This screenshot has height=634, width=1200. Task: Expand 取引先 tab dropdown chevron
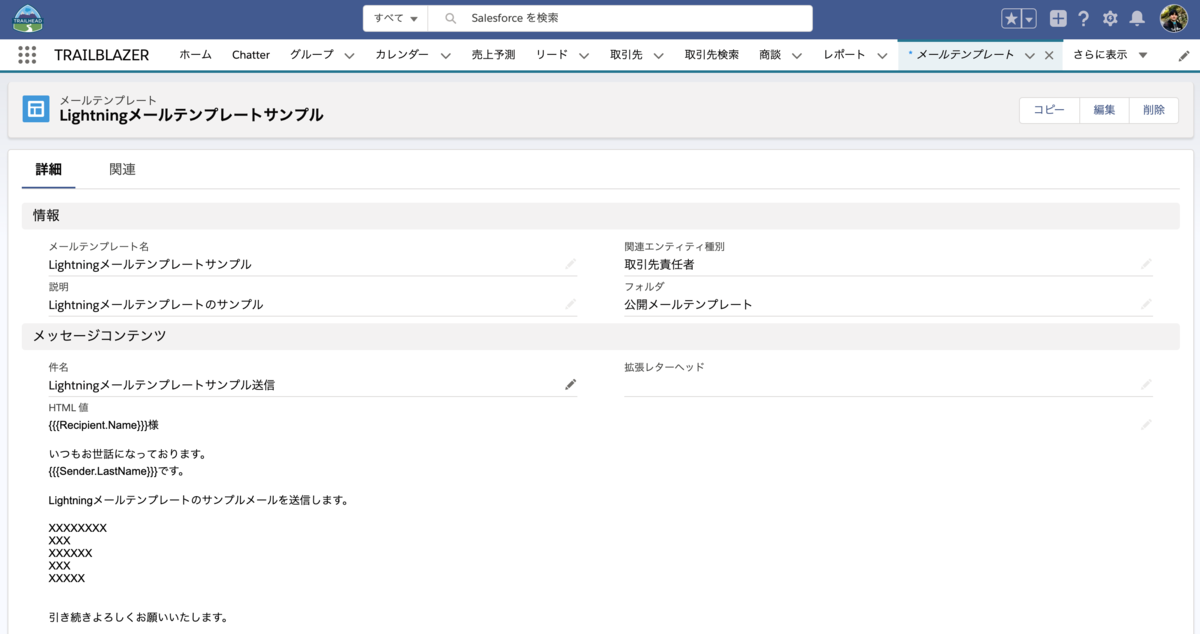[659, 56]
